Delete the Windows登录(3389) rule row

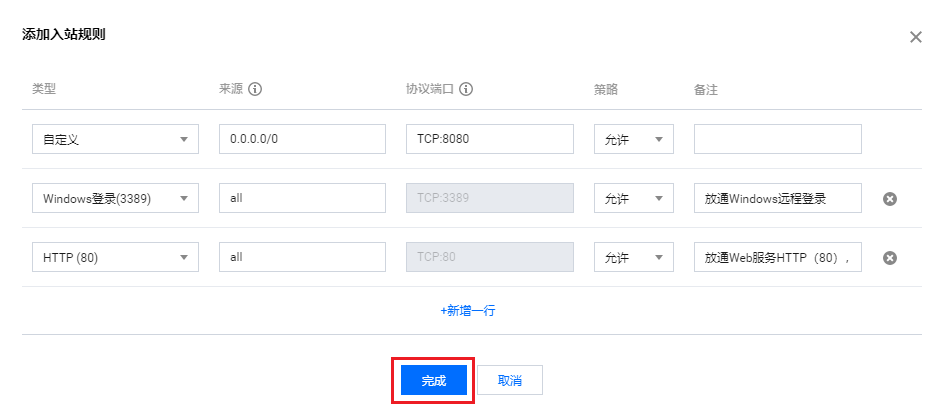click(x=890, y=199)
